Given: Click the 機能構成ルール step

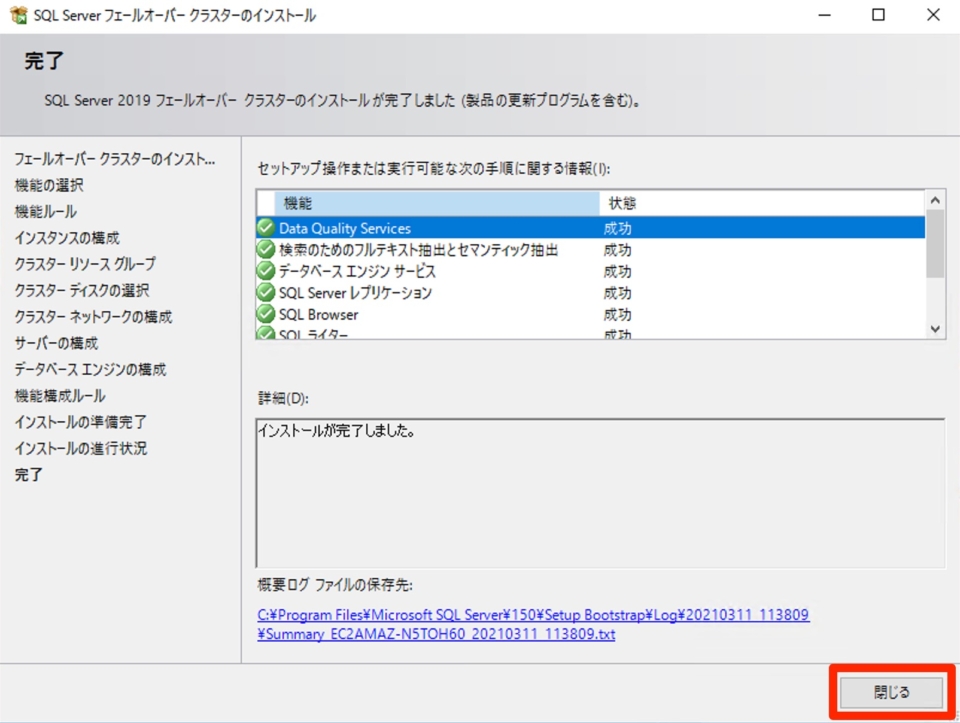Looking at the screenshot, I should (x=60, y=395).
